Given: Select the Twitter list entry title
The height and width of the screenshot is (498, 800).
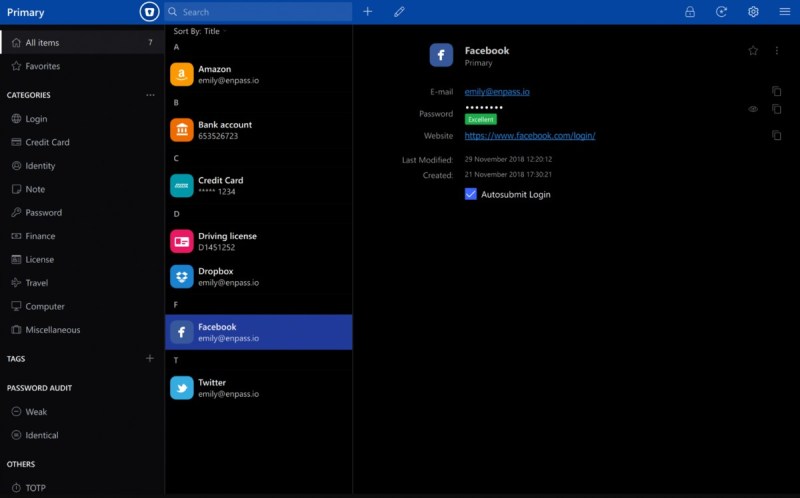Looking at the screenshot, I should pos(212,382).
